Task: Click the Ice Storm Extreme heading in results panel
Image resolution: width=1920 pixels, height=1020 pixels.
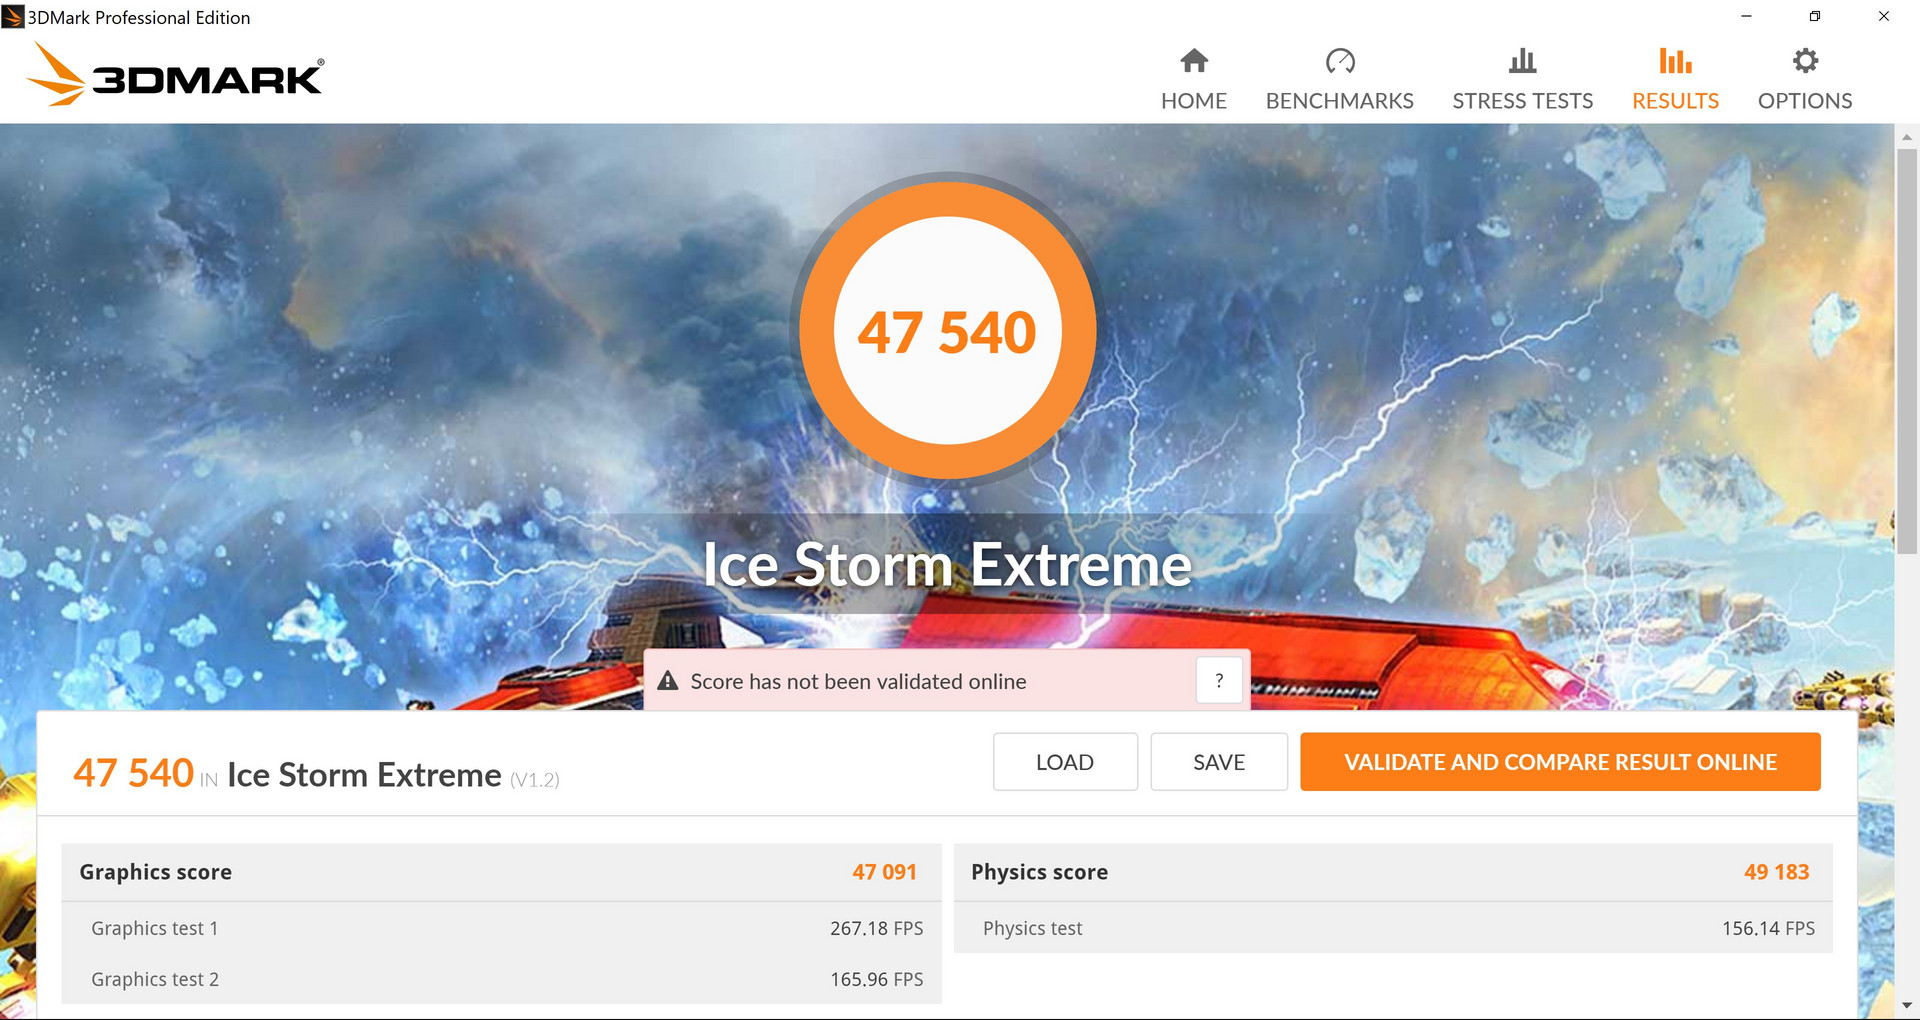Action: click(x=364, y=775)
